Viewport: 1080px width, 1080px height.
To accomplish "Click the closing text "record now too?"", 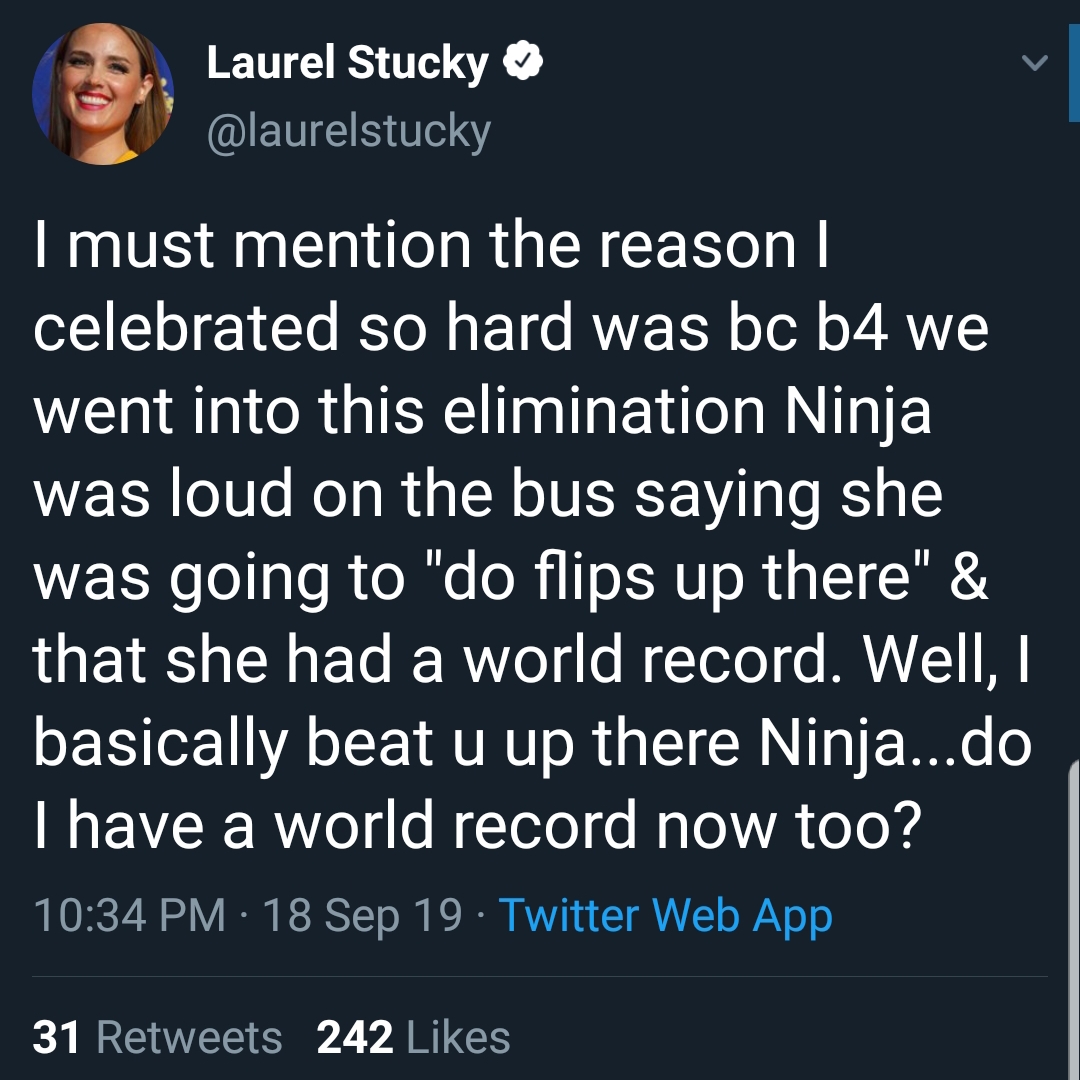I will pos(687,825).
